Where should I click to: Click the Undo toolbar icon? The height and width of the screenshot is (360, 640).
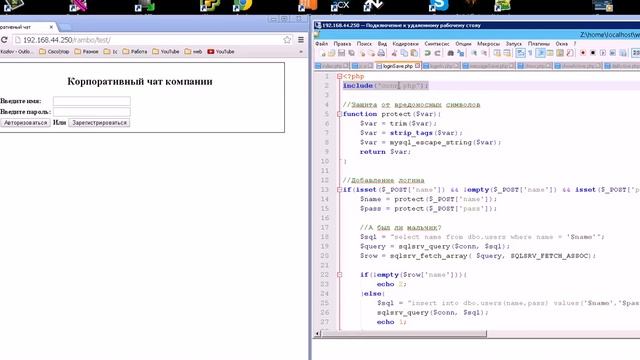427,53
